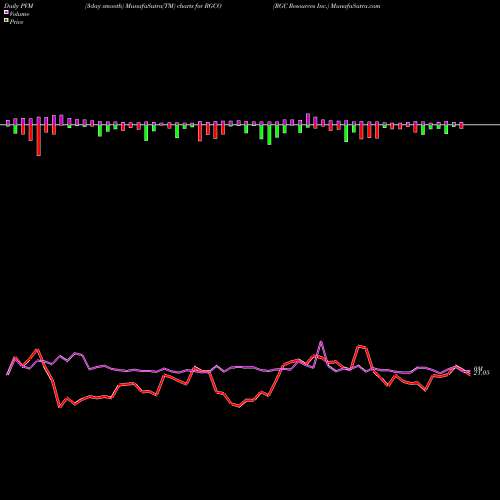Click the Volume legend color swatch

tap(6, 13)
